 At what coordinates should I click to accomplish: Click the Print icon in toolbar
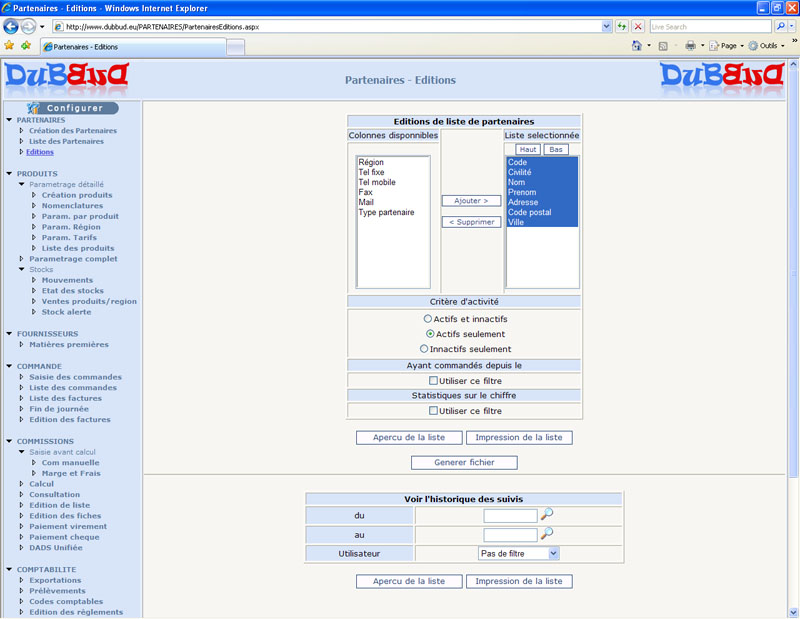(690, 46)
